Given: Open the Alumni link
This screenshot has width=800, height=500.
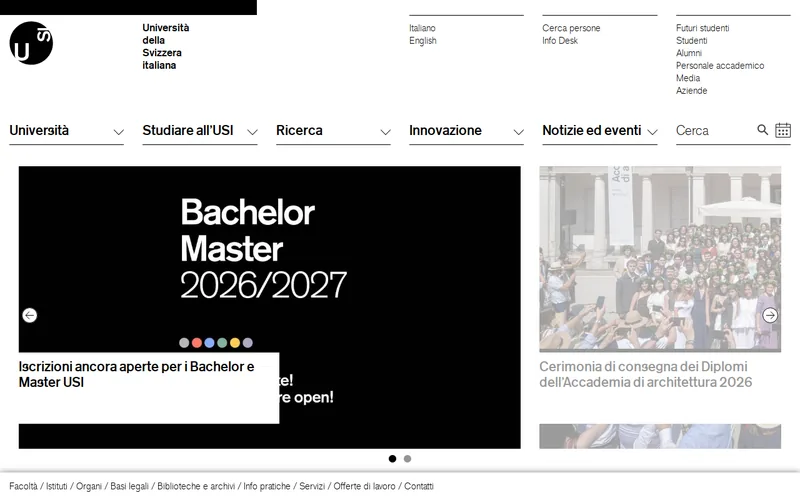Looking at the screenshot, I should coord(689,53).
